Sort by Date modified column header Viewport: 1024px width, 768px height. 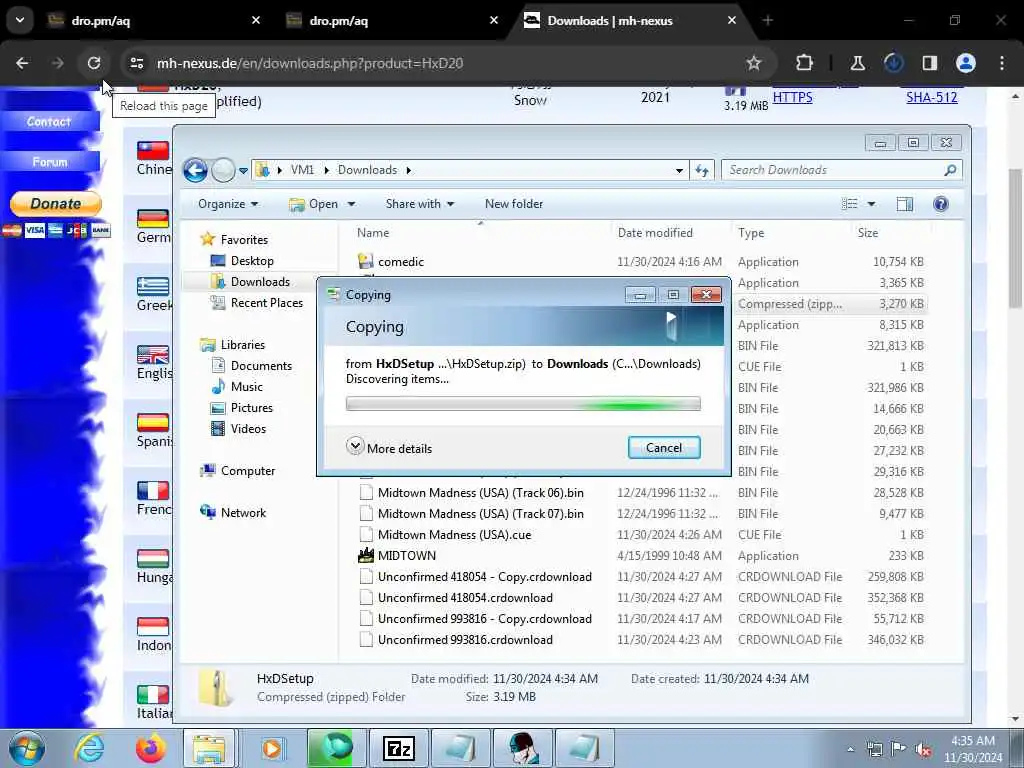(655, 232)
